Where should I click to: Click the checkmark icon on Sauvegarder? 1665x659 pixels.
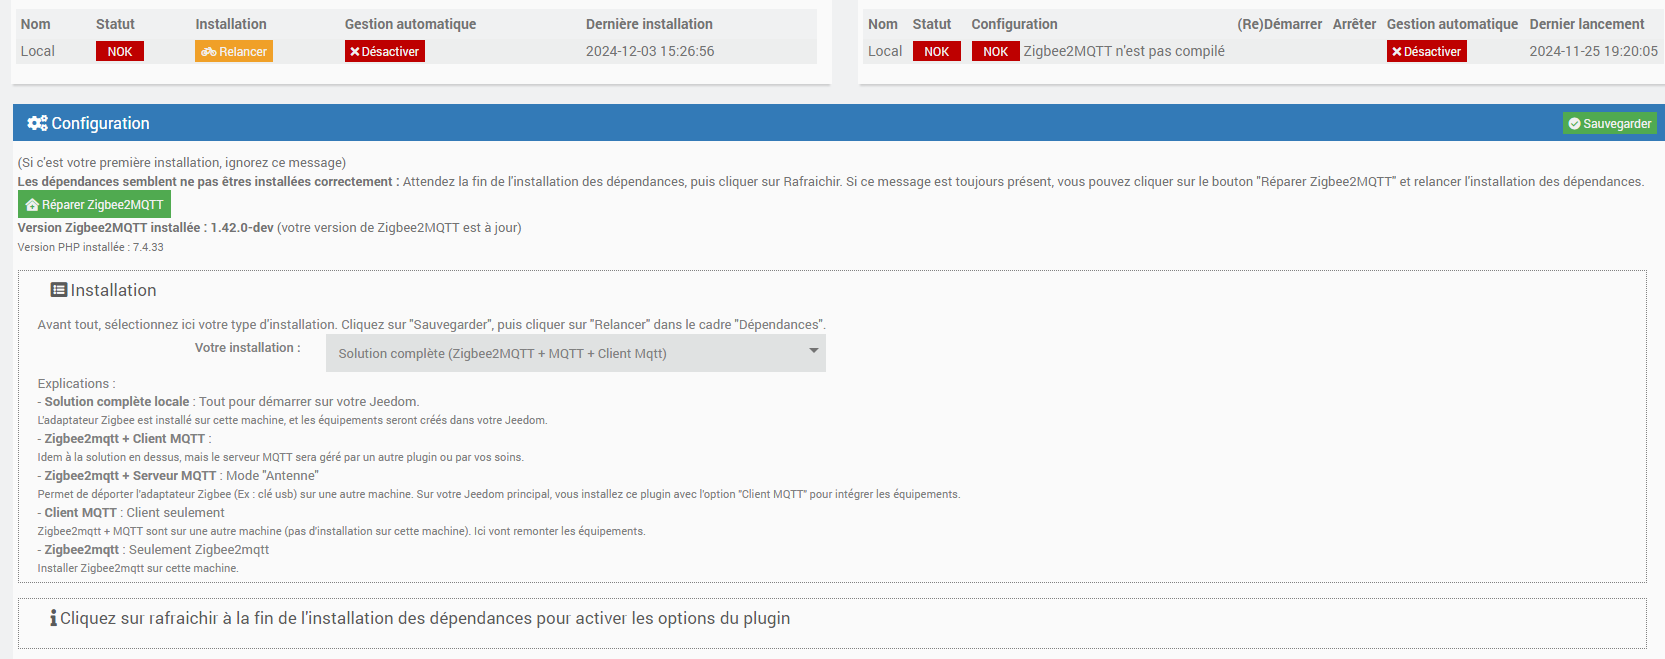(x=1574, y=124)
